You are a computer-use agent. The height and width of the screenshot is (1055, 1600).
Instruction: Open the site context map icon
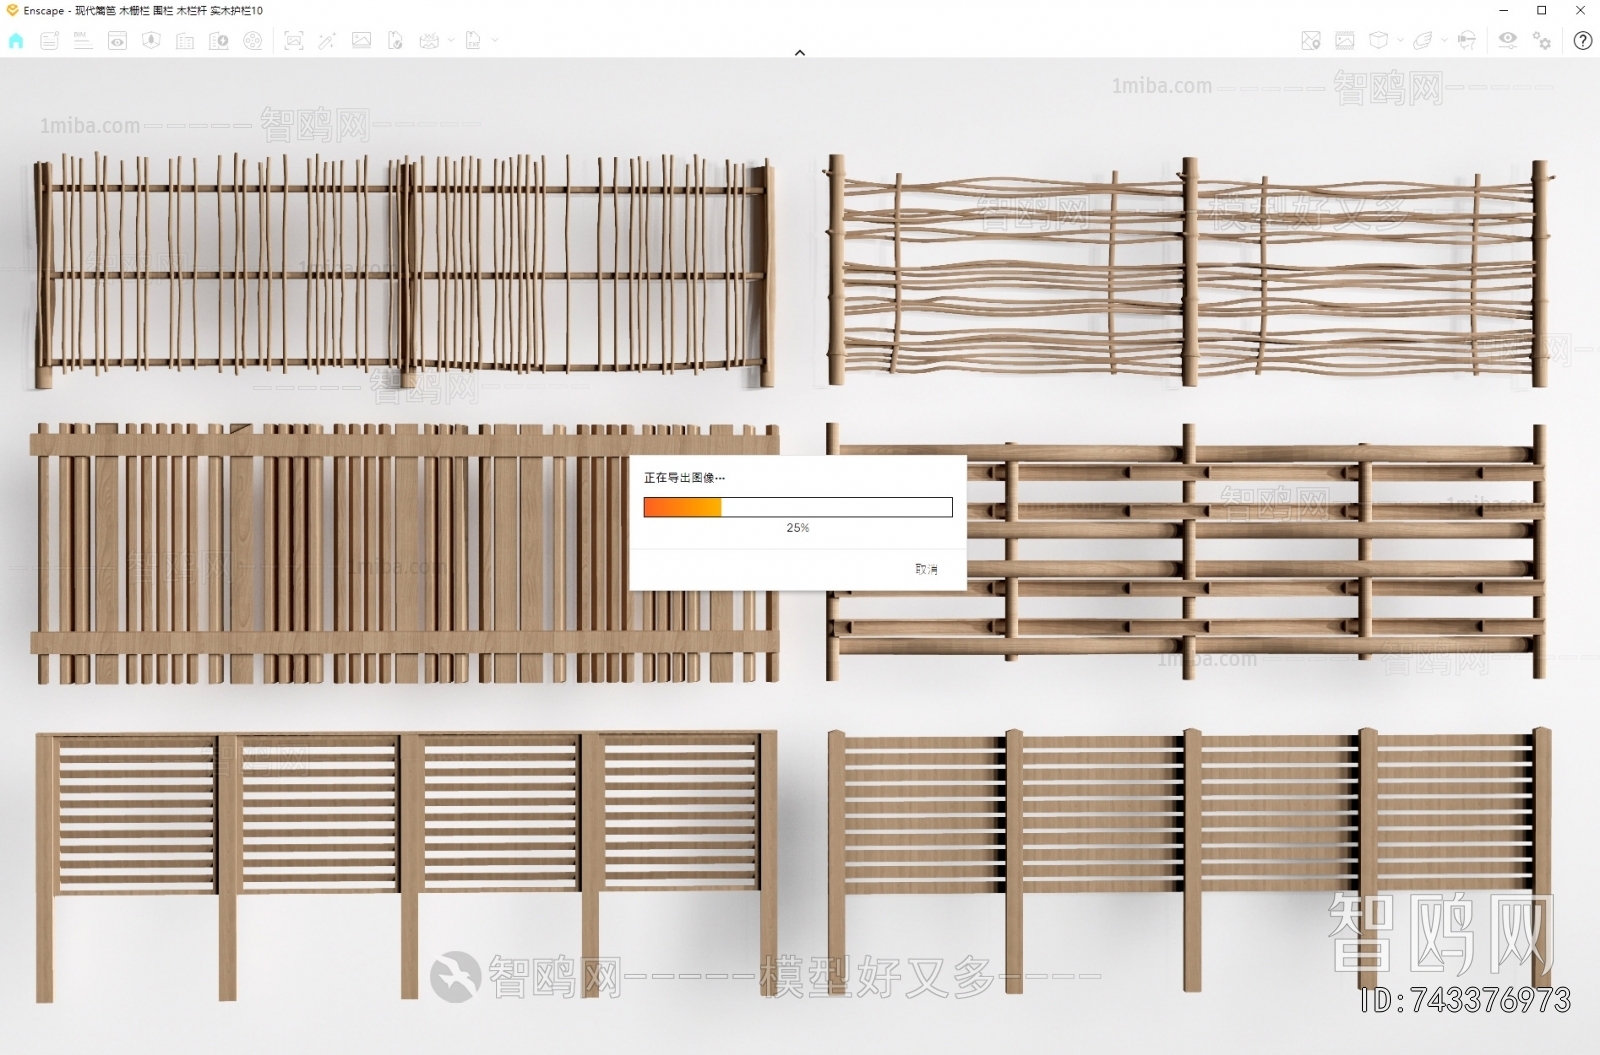click(x=1310, y=41)
